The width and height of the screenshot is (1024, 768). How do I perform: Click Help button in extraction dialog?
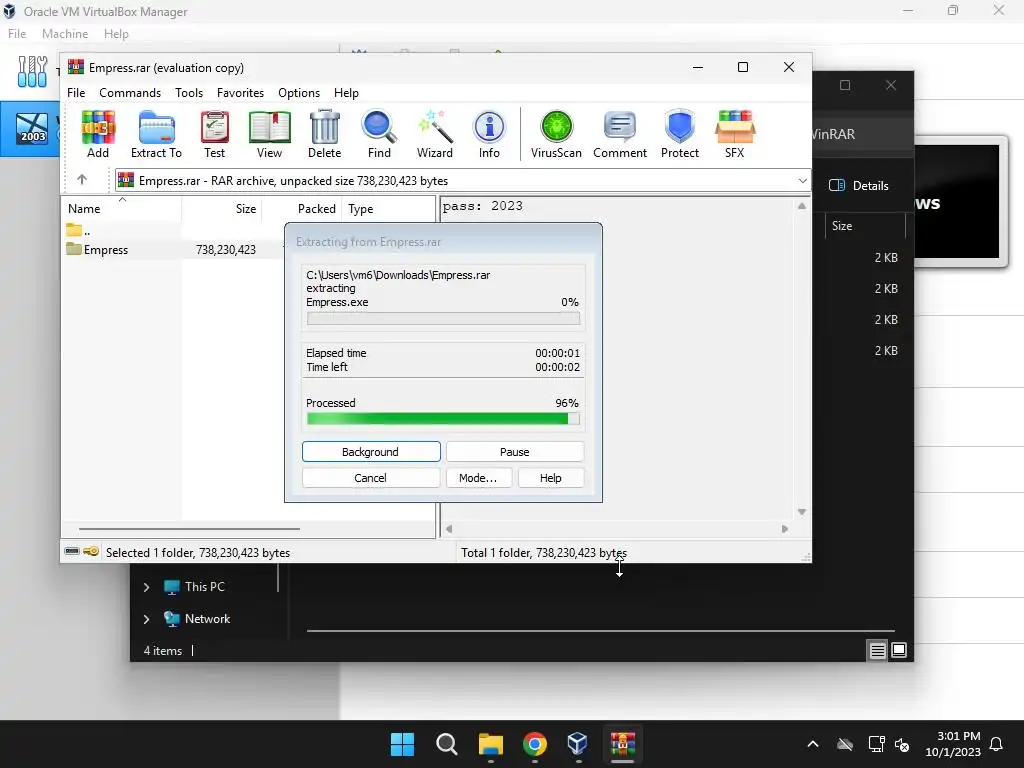551,478
